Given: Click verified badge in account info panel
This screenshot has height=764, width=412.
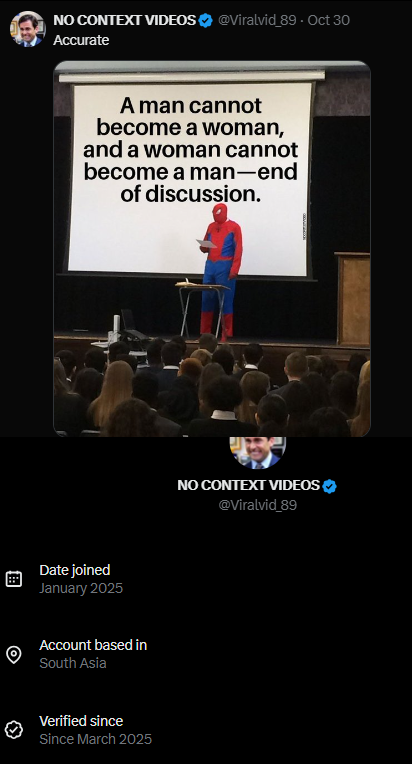Looking at the screenshot, I should (330, 486).
